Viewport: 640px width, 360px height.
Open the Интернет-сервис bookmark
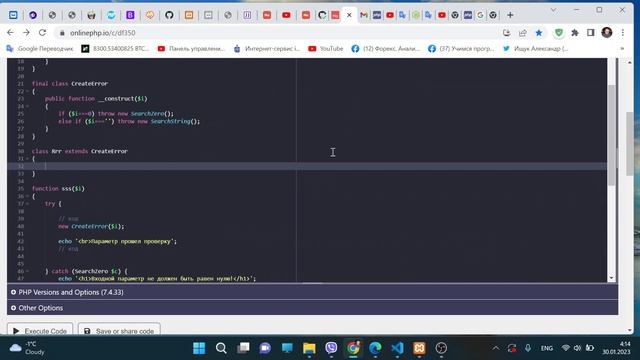pyautogui.click(x=267, y=49)
